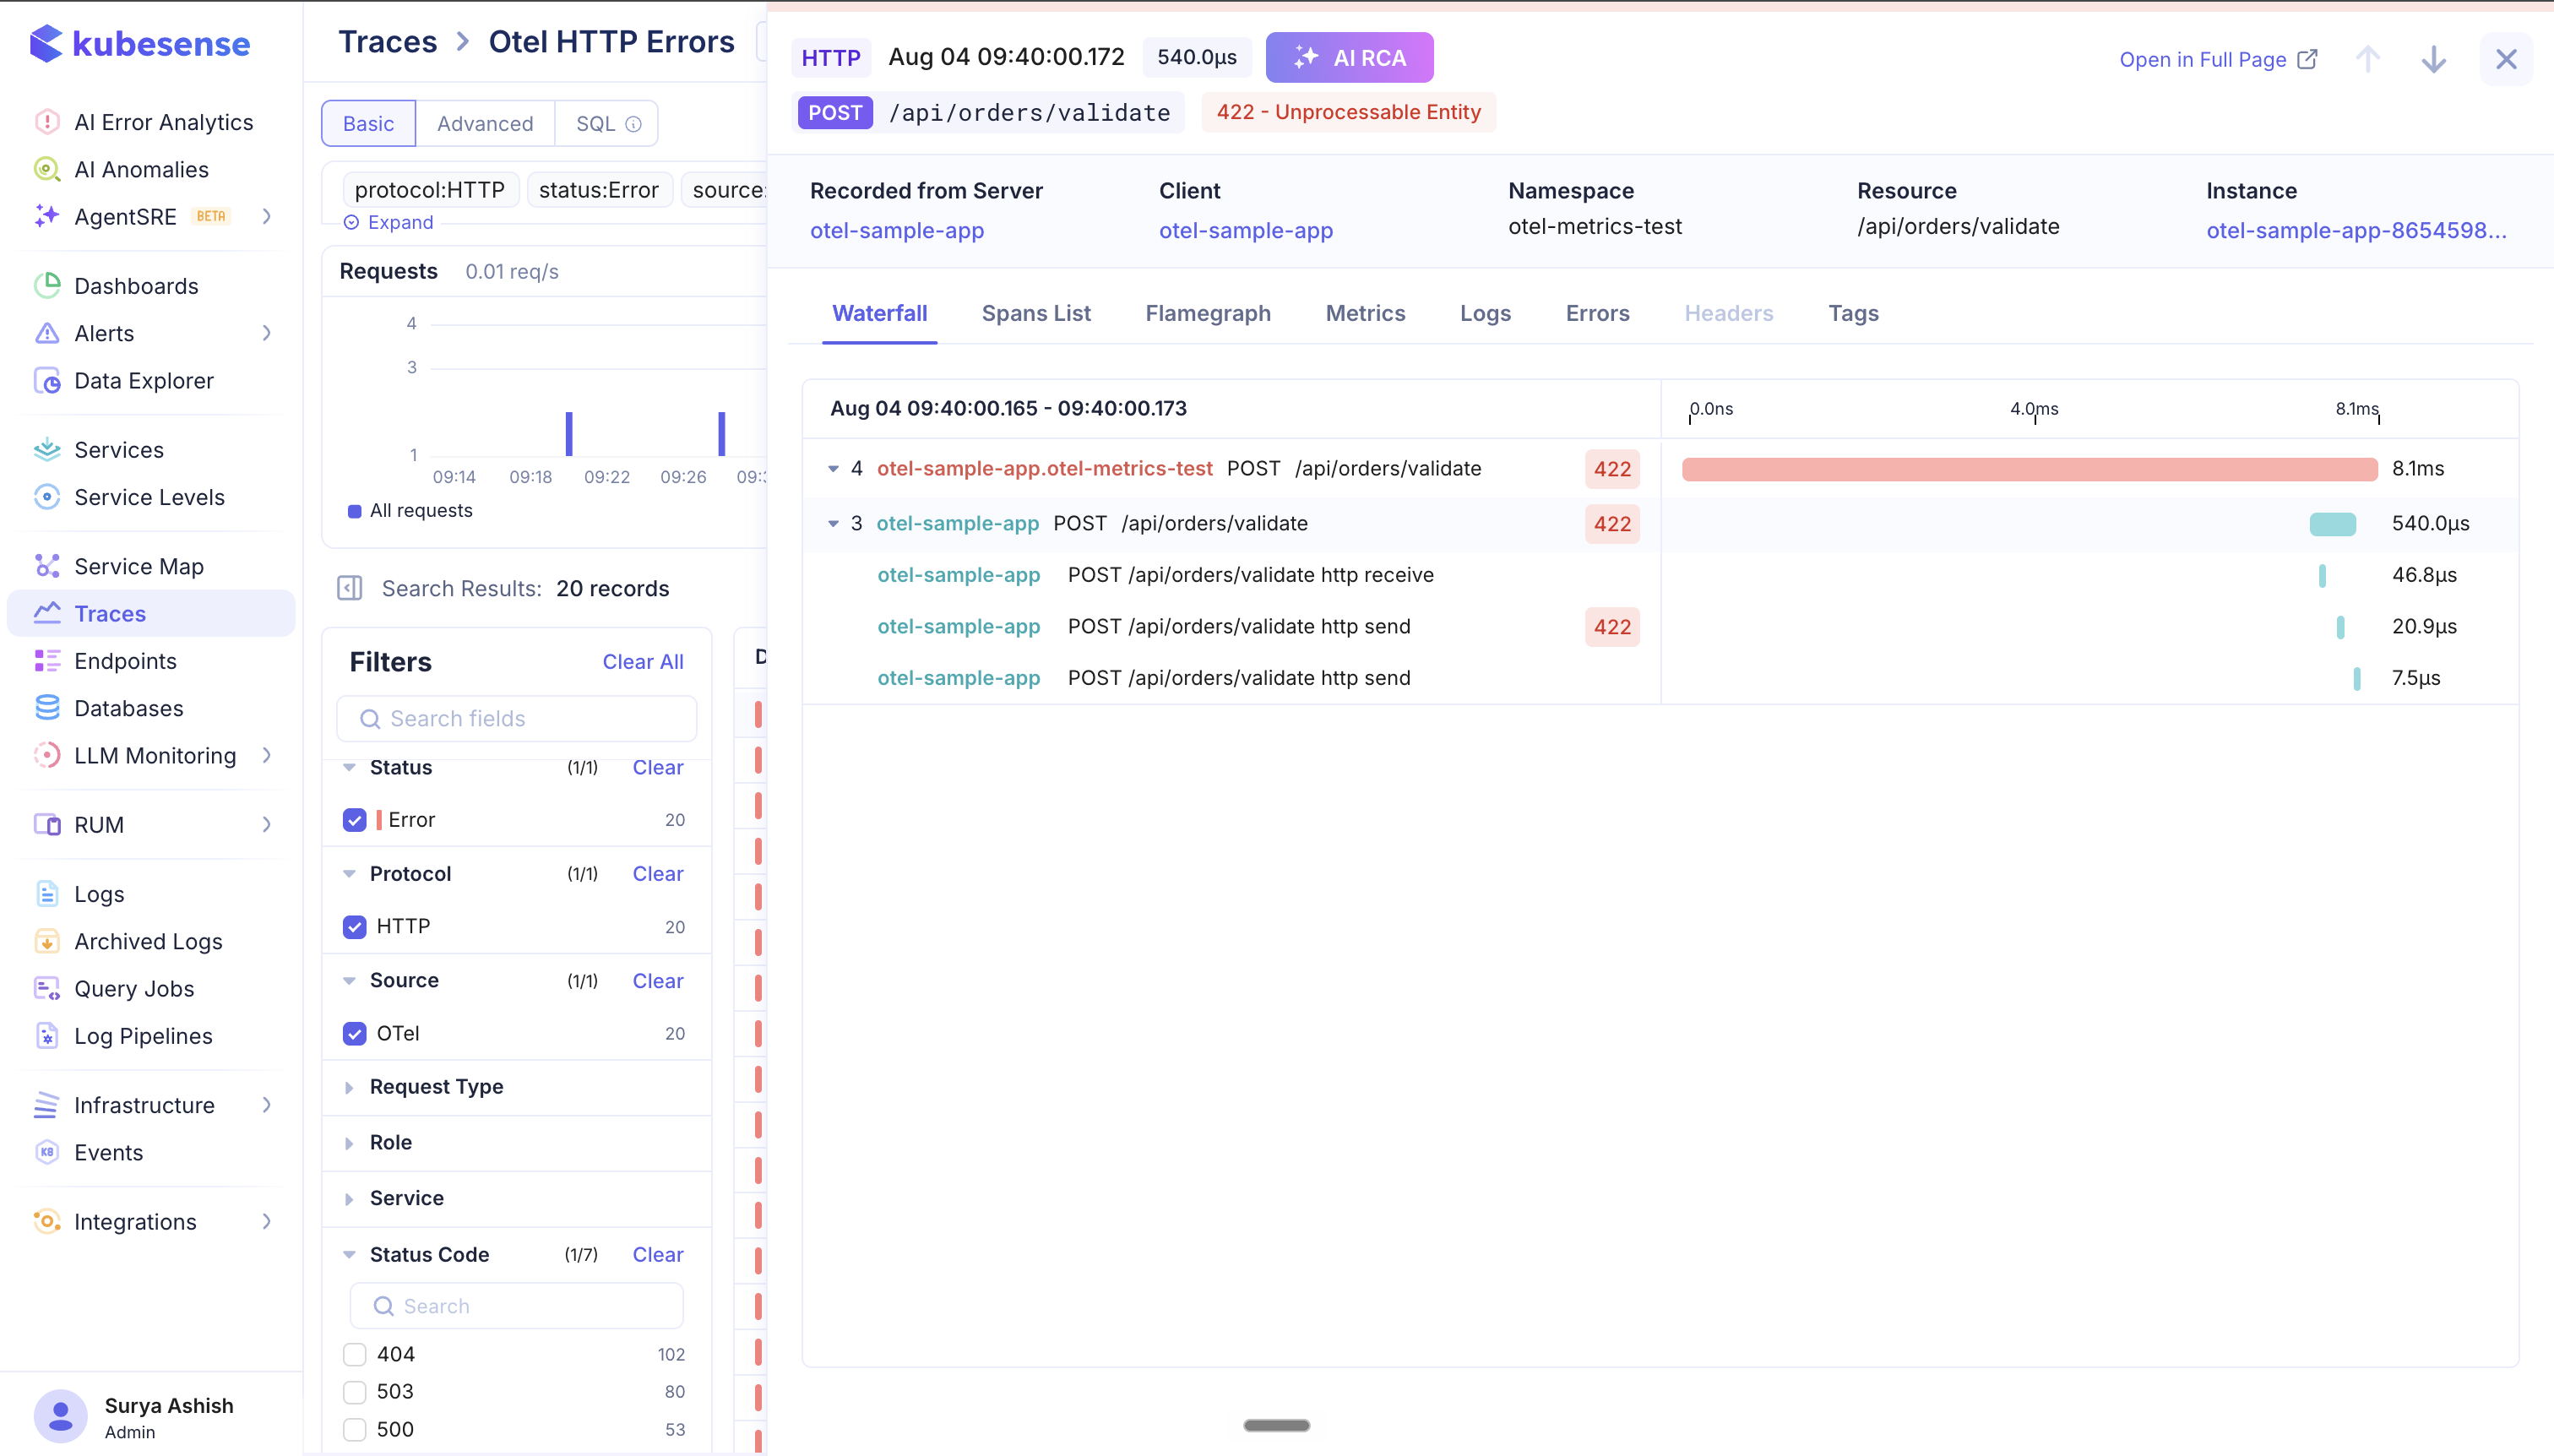Click the 540.0µs teal span bar

(2332, 524)
